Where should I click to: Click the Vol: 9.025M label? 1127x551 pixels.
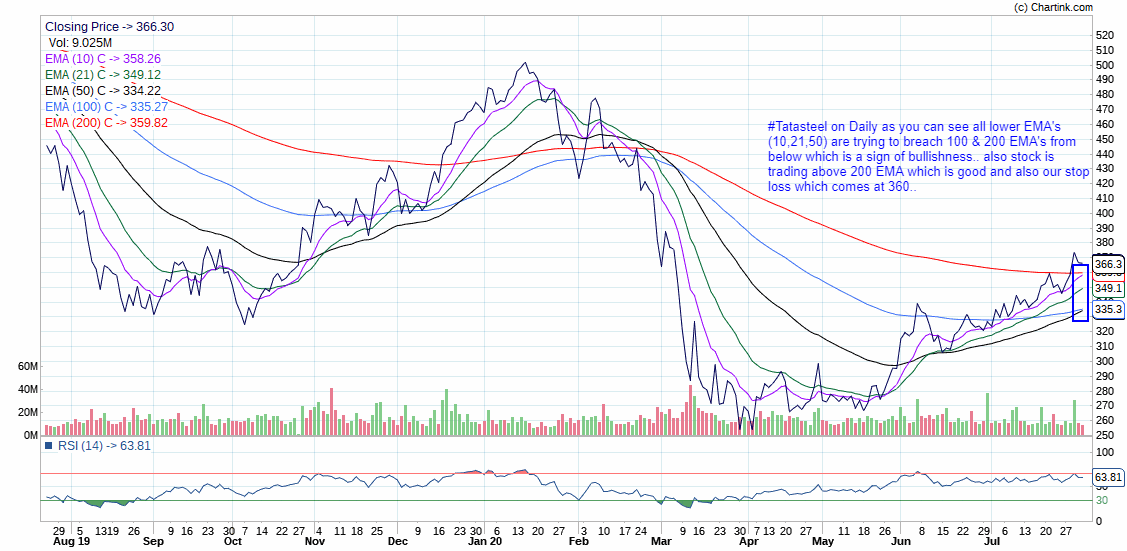point(80,43)
